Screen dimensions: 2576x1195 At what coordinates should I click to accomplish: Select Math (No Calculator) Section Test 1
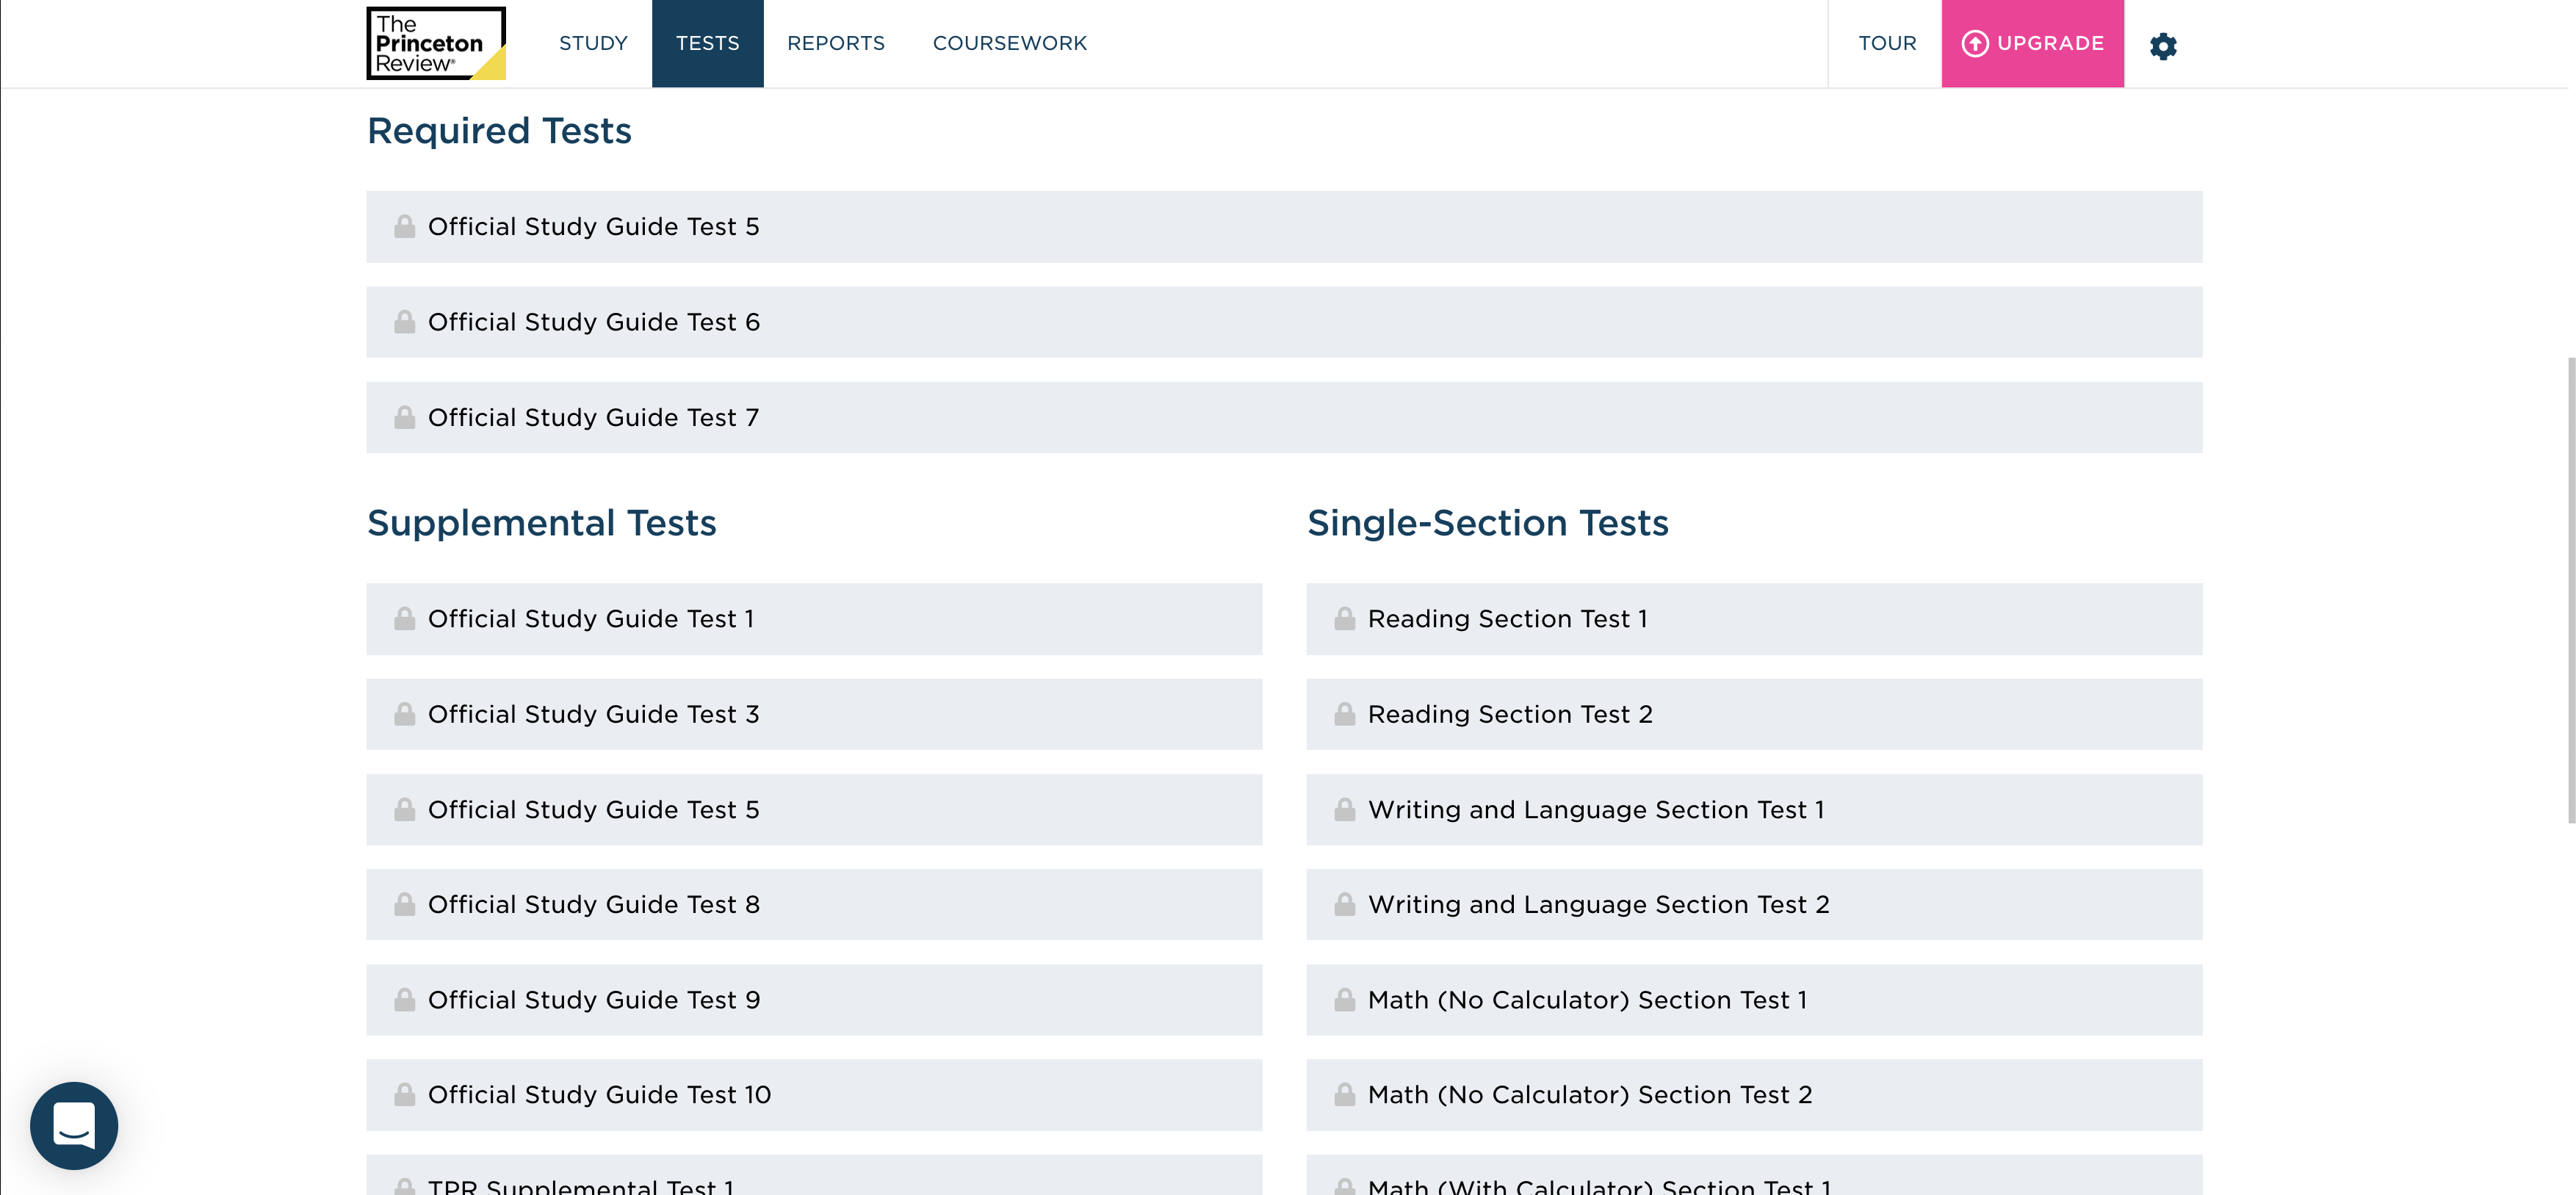click(1587, 1000)
